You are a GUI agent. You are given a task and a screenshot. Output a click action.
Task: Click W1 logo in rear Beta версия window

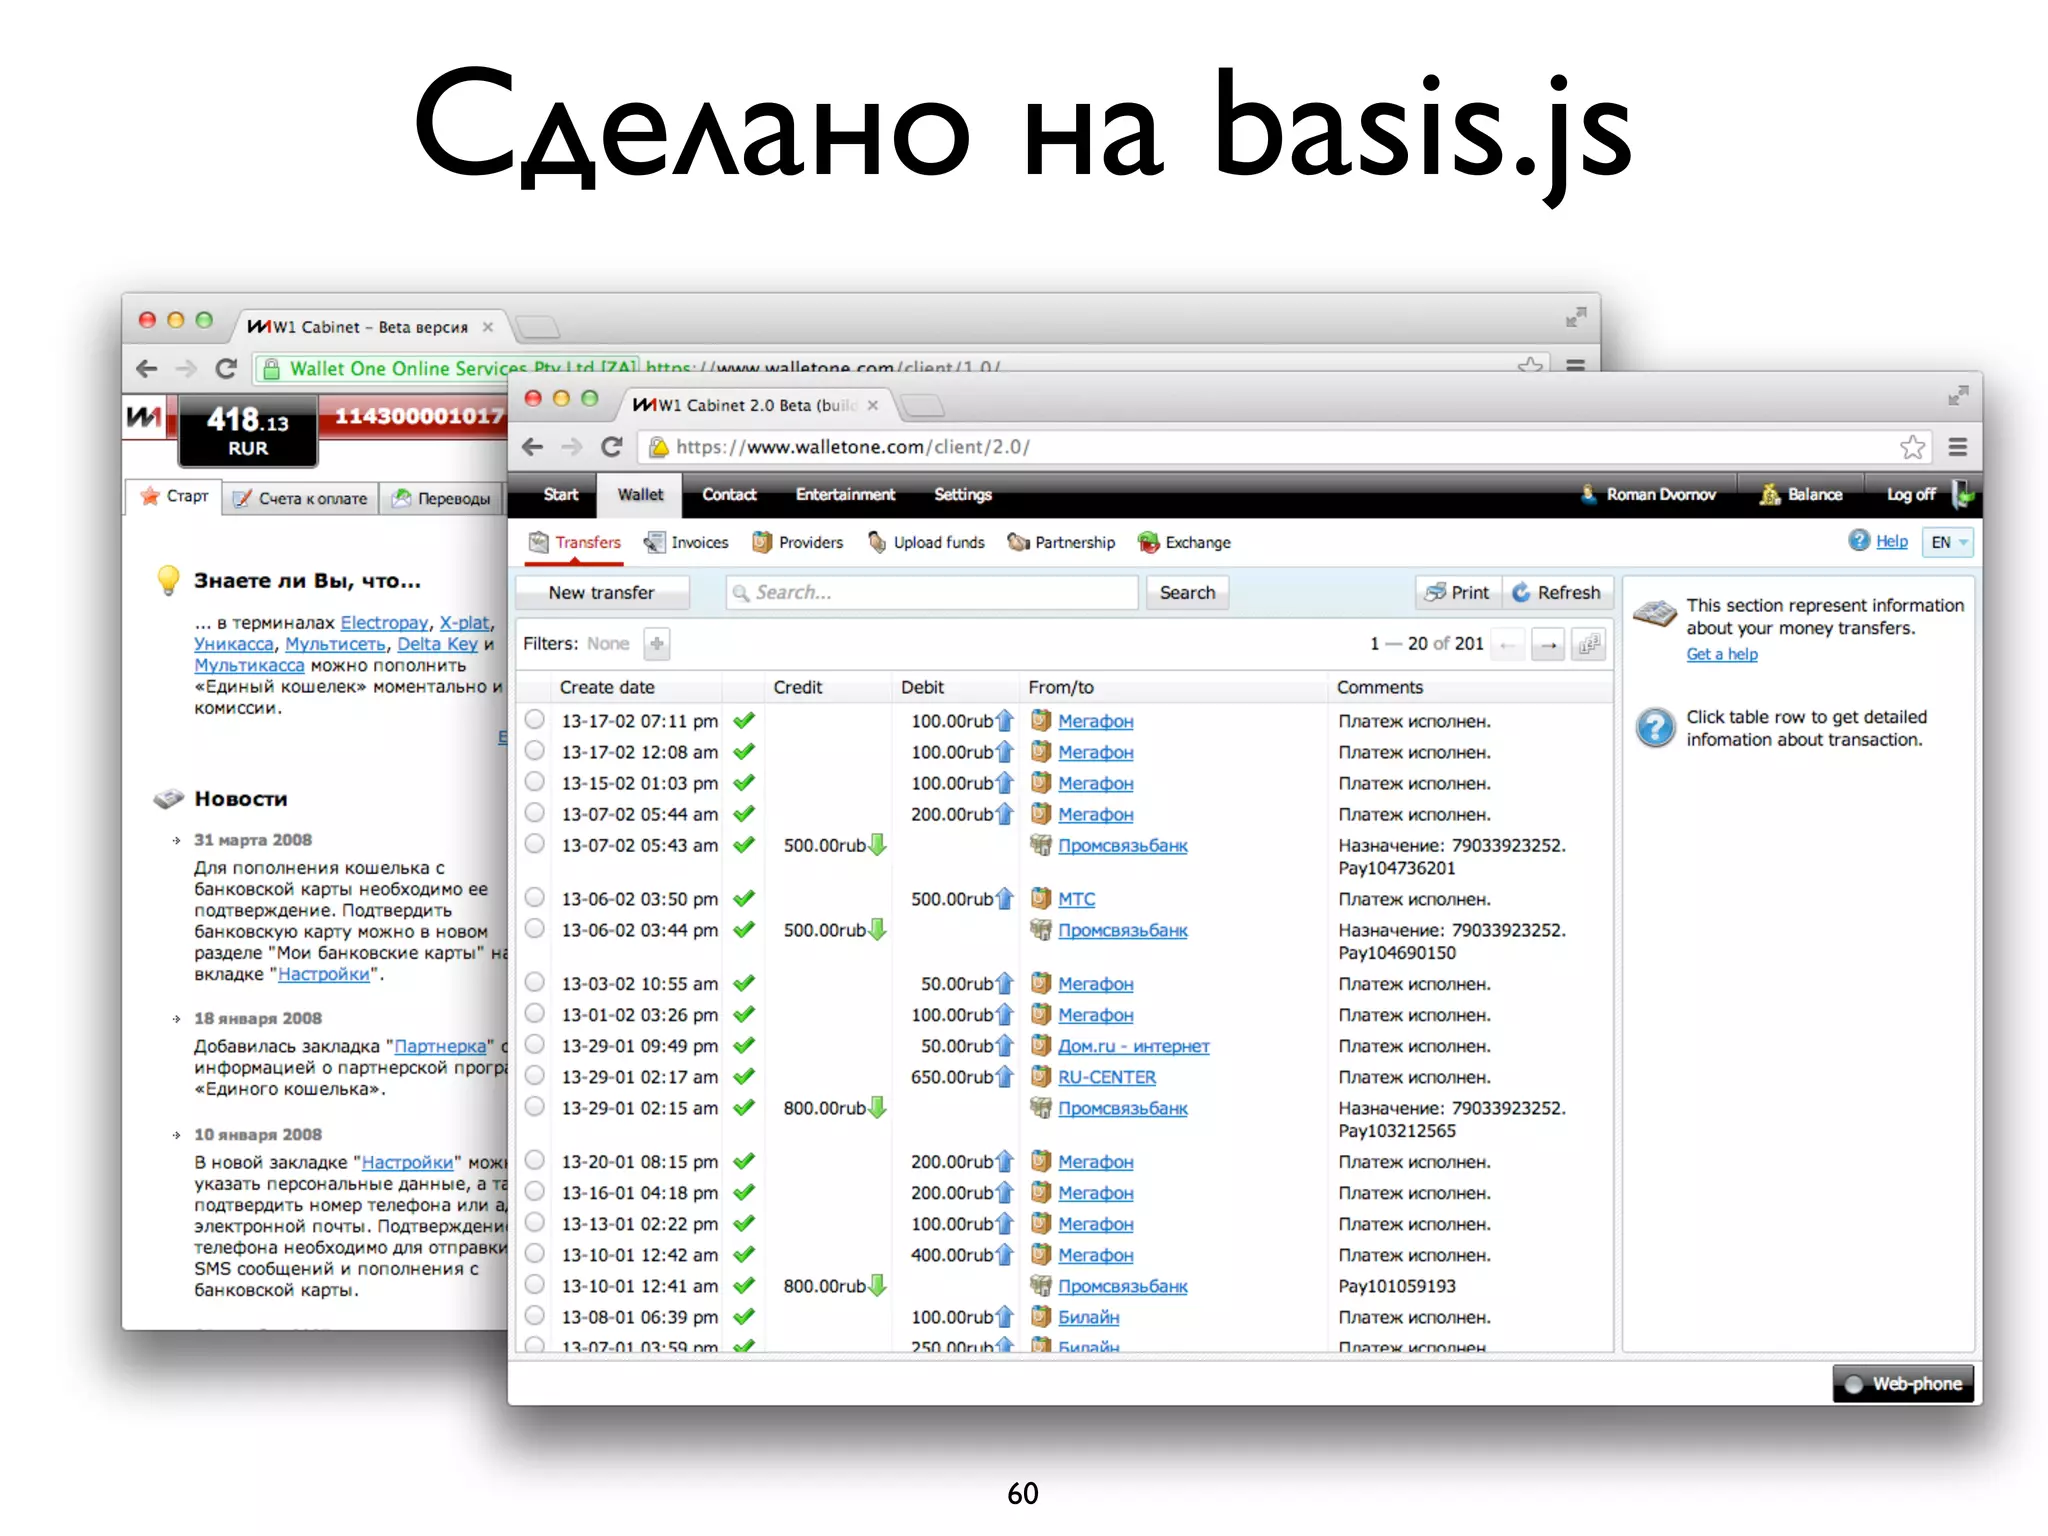coord(145,416)
